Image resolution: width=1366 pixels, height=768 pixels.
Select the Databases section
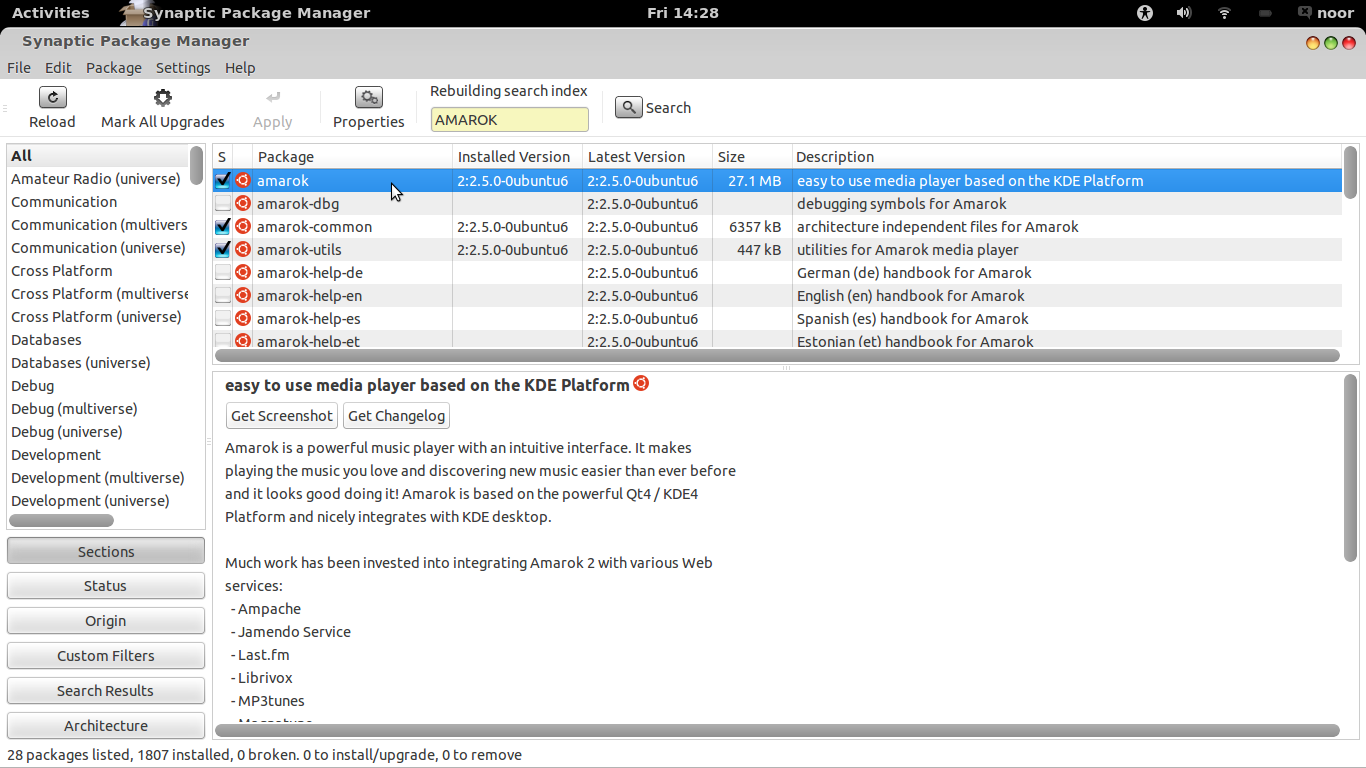[x=98, y=340]
